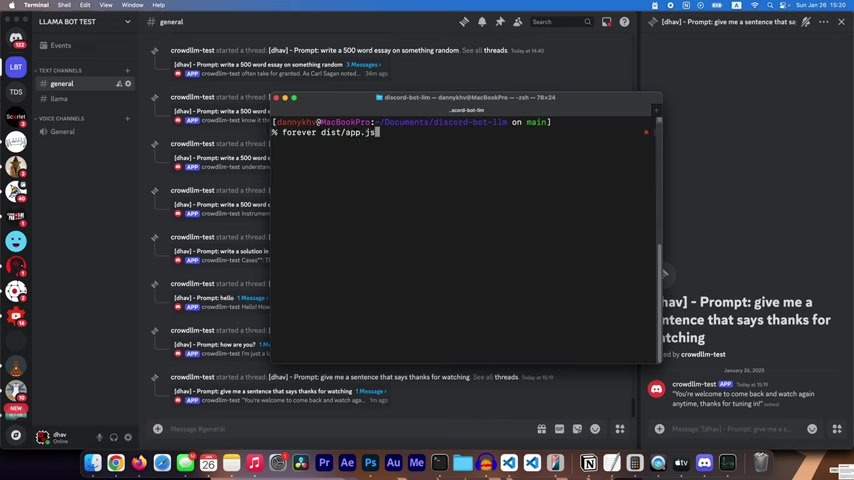The width and height of the screenshot is (854, 480).
Task: Launch Notion from the Dock
Action: coord(589,463)
